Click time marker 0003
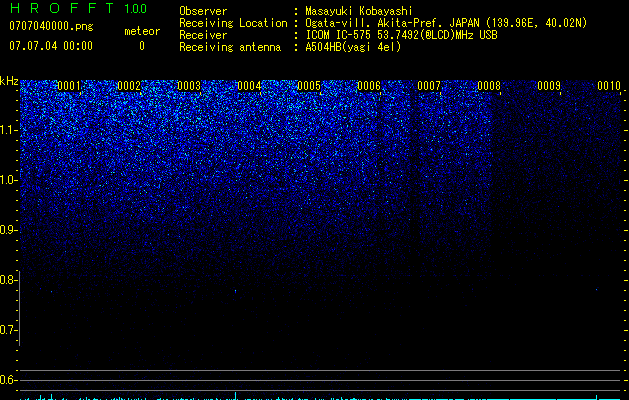Viewport: 629px width, 400px height. (189, 86)
